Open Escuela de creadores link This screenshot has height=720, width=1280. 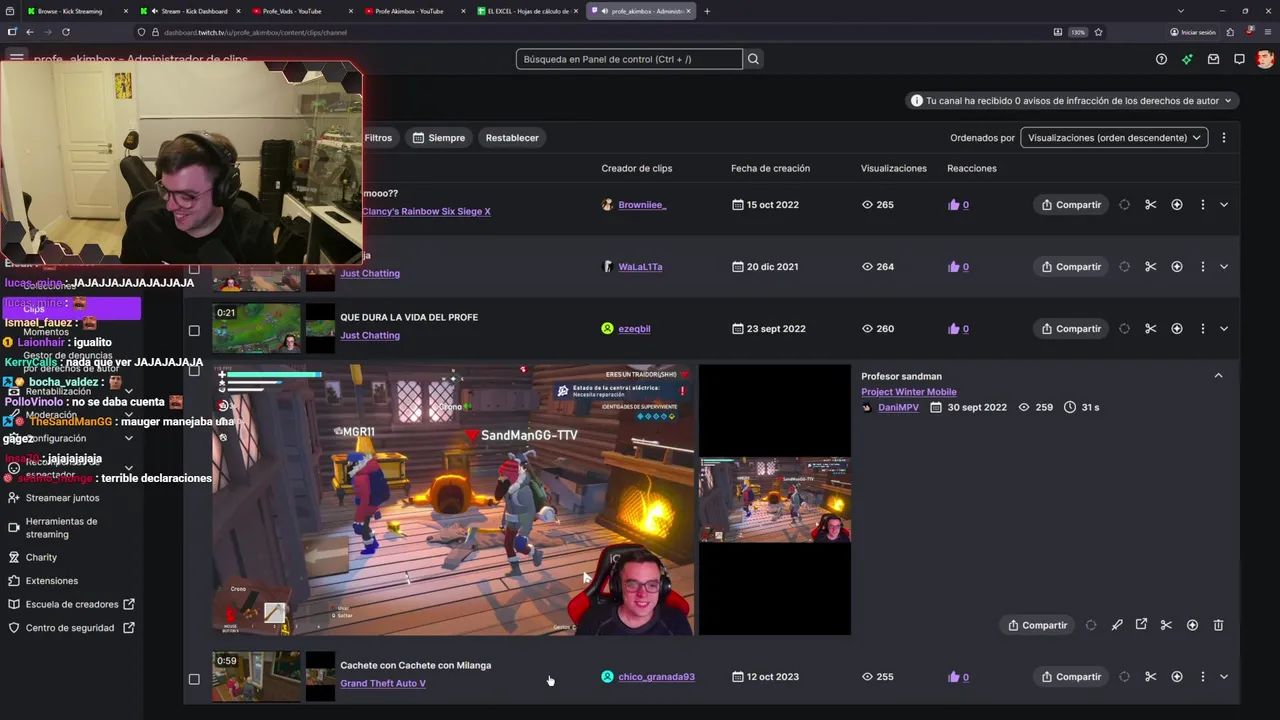pos(72,604)
